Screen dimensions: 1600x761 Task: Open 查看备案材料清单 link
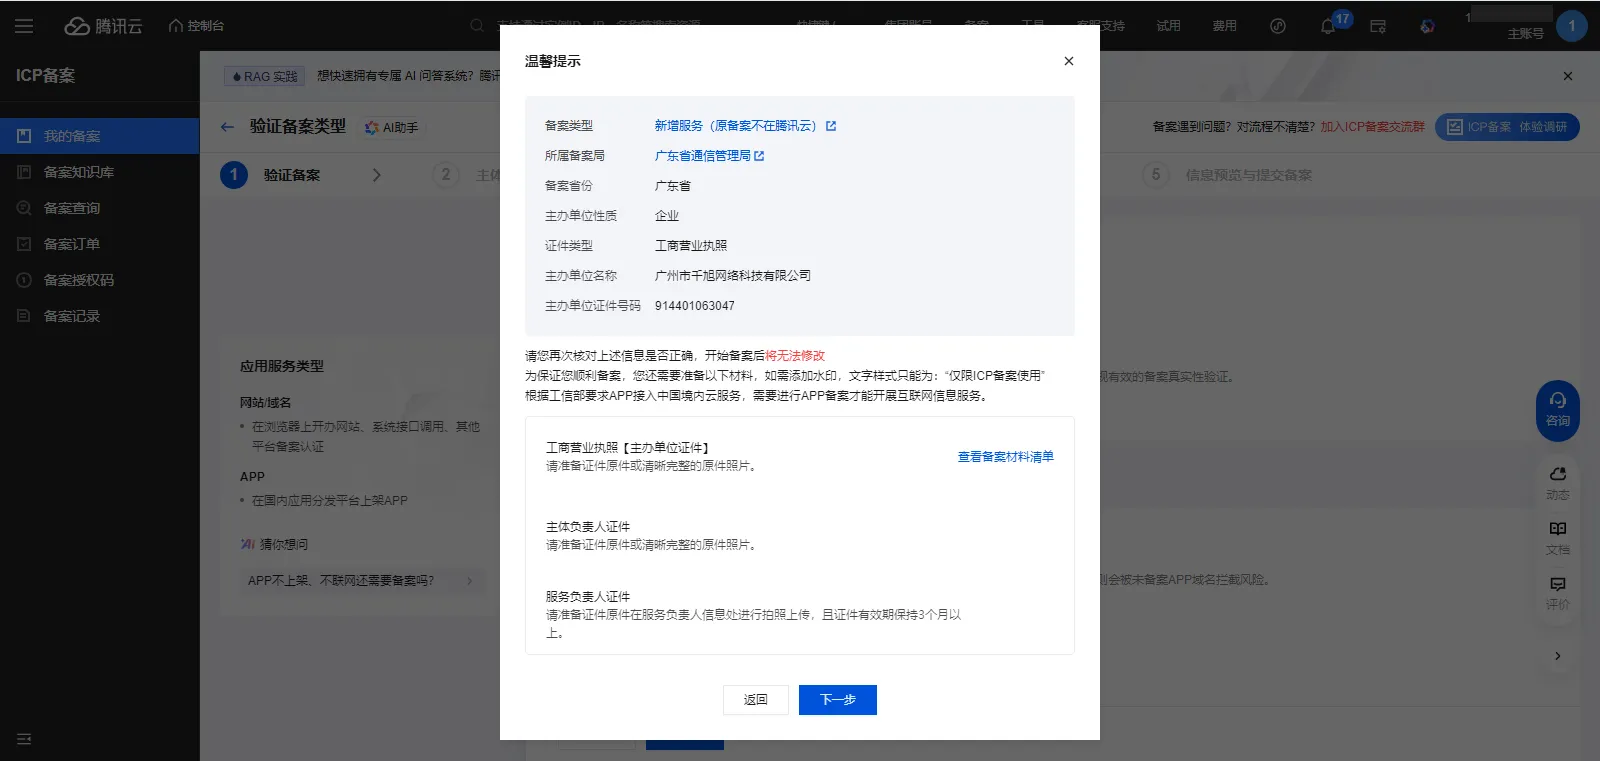click(1005, 457)
